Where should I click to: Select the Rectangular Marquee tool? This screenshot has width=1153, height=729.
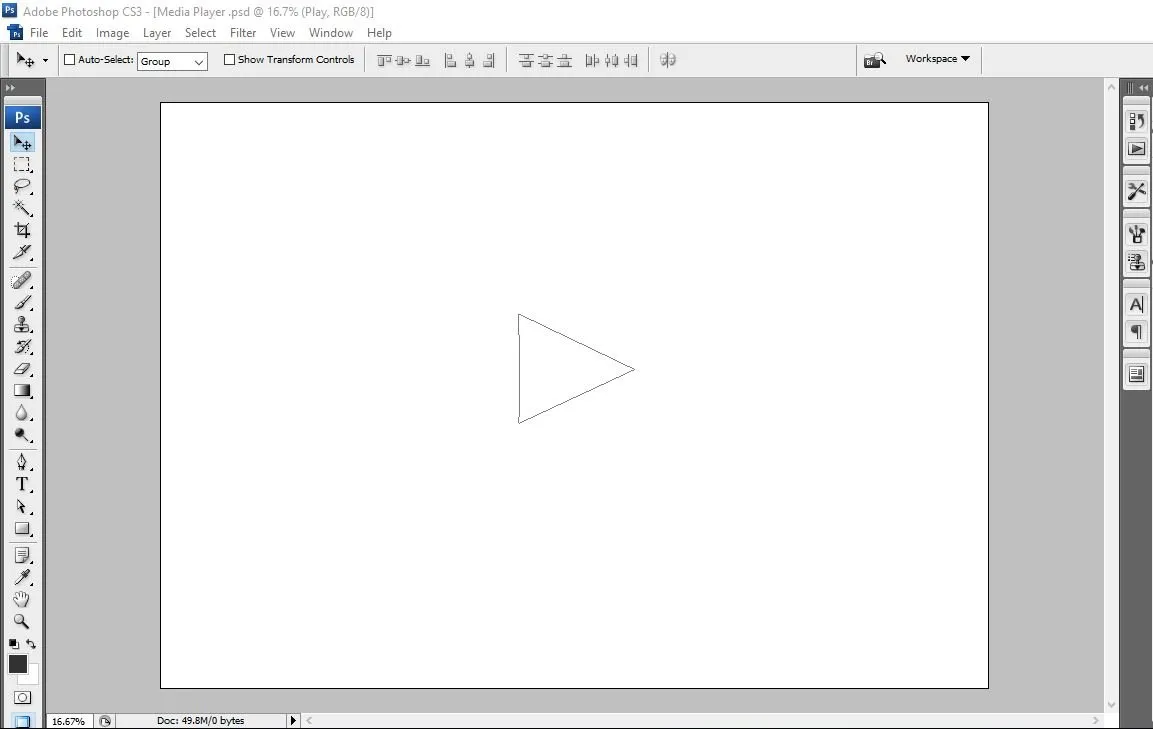coord(22,164)
